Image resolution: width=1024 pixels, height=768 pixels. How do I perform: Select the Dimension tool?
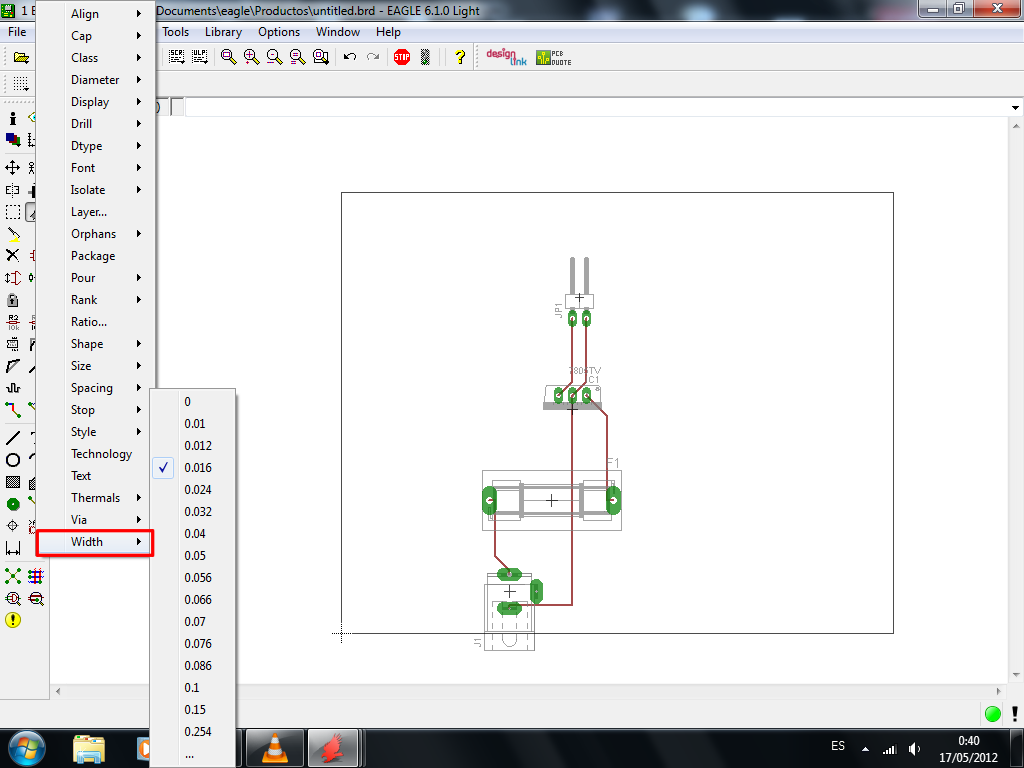tap(12, 548)
